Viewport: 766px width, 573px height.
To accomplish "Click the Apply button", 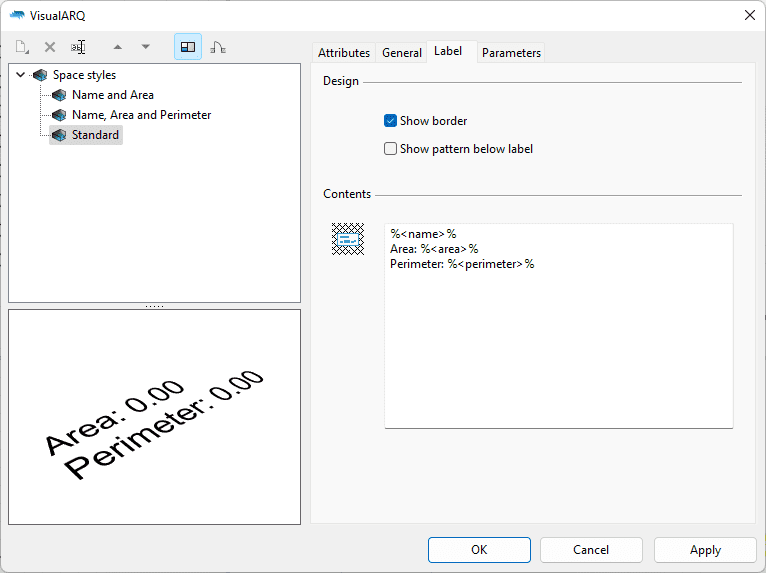I will (705, 550).
